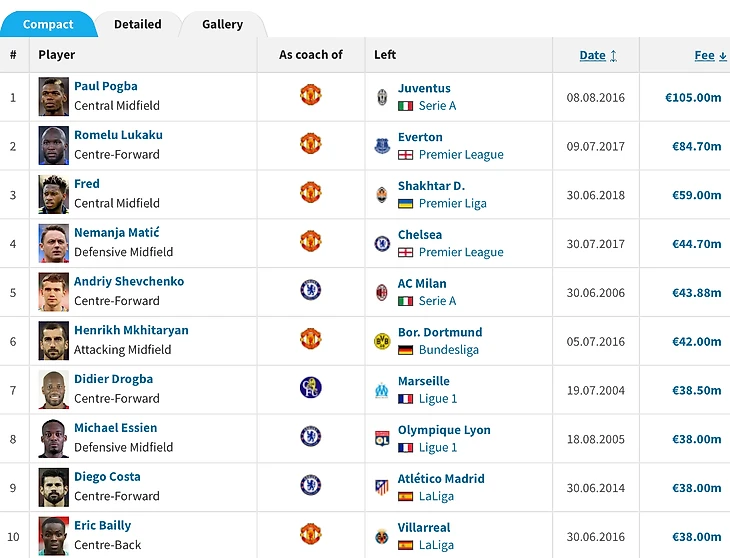Click the Juventus club crest icon
The height and width of the screenshot is (558, 730).
[382, 97]
